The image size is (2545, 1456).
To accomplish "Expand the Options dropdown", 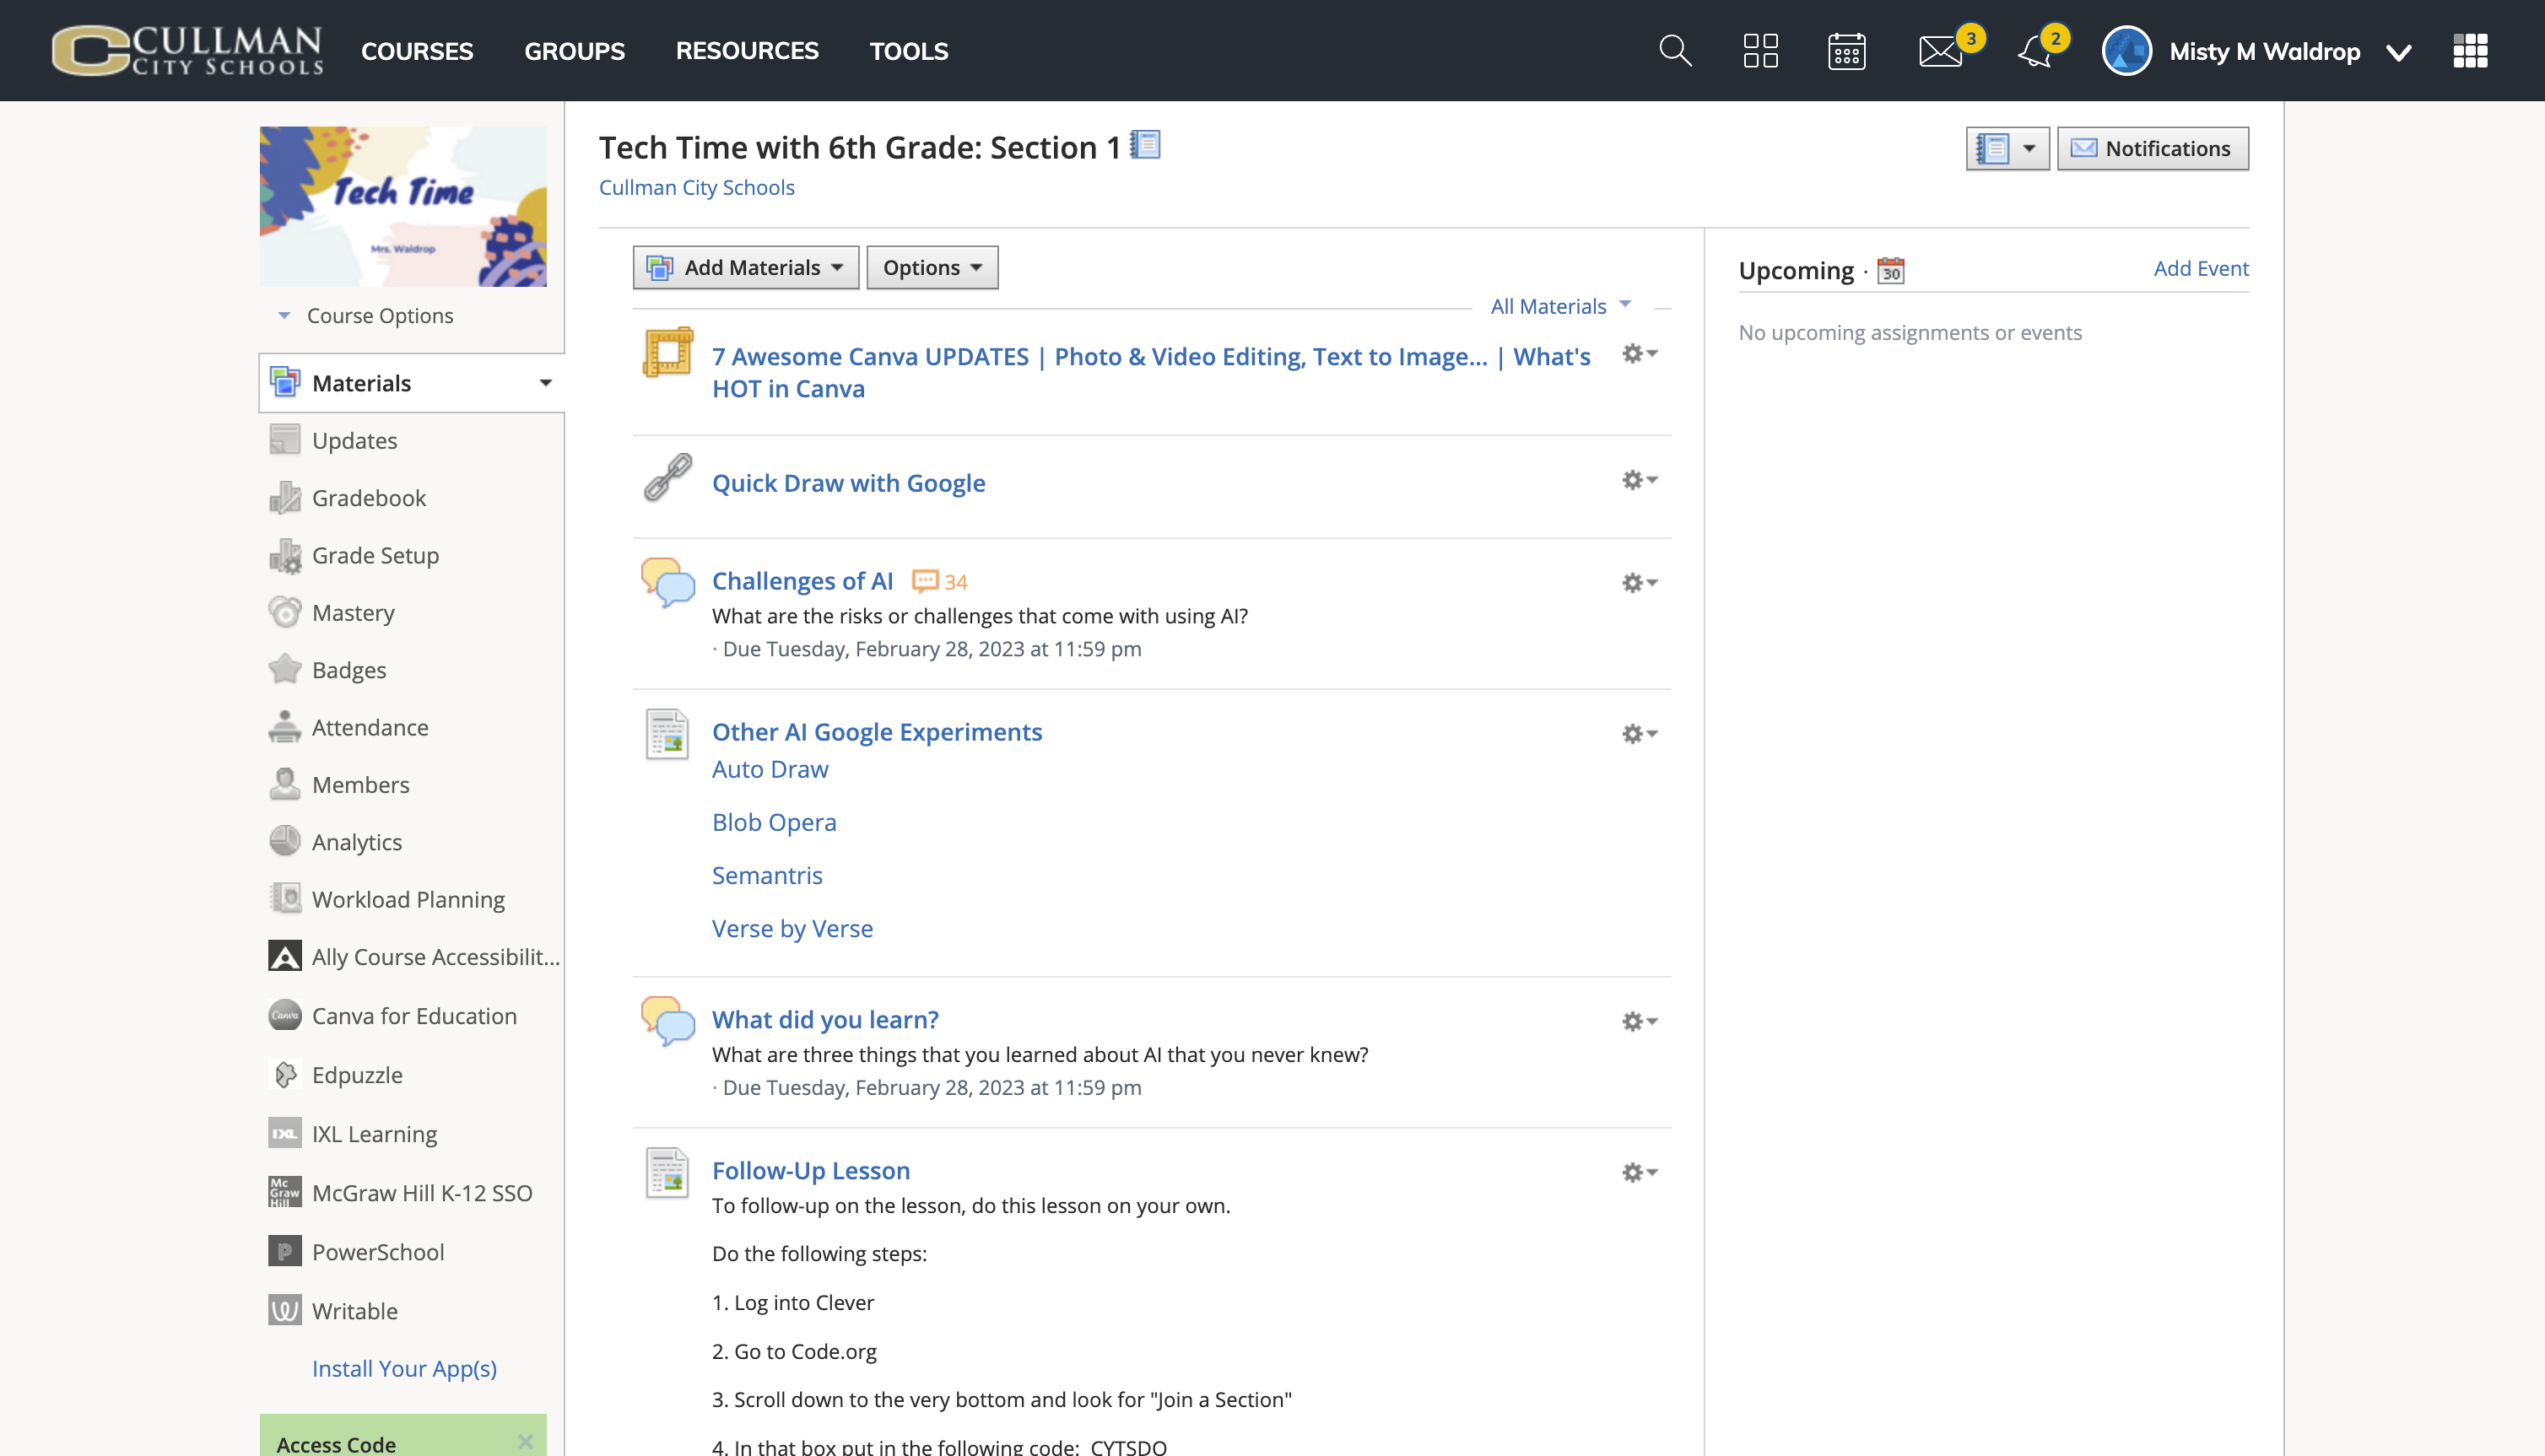I will click(932, 268).
